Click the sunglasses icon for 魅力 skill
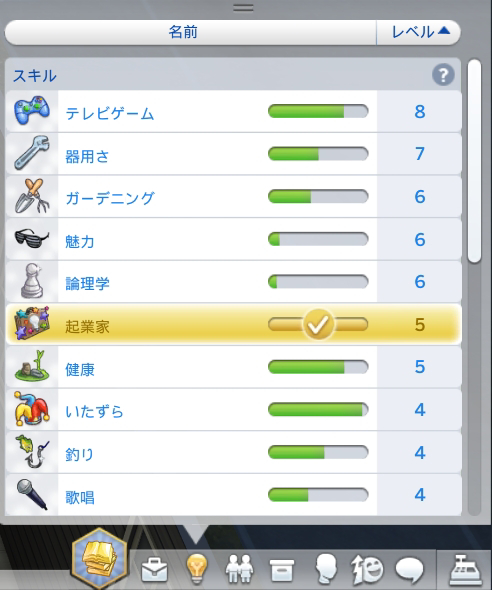The width and height of the screenshot is (492, 590). pyautogui.click(x=32, y=239)
